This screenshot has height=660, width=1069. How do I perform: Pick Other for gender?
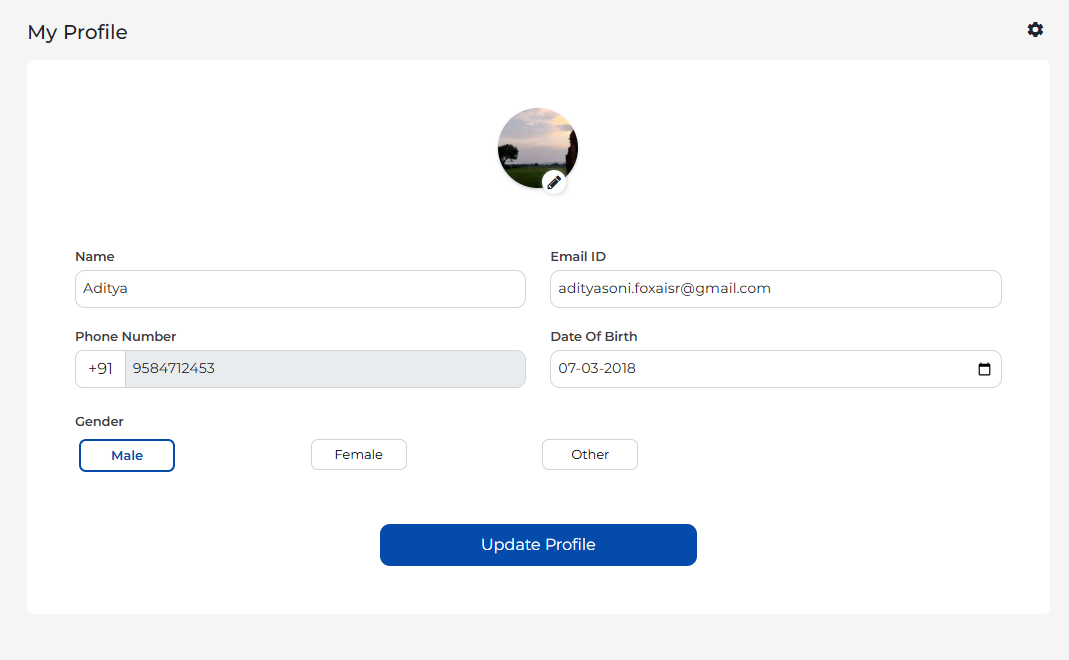(590, 454)
